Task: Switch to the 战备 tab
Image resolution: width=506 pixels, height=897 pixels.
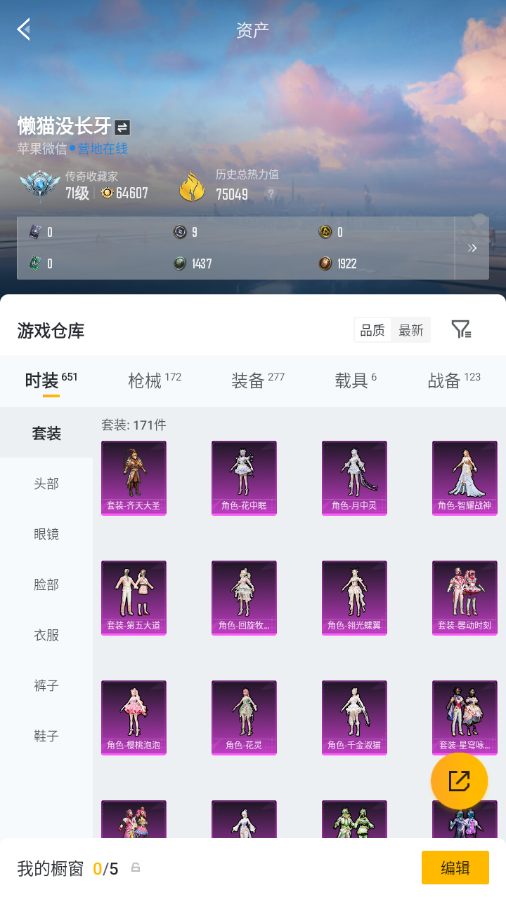Action: [454, 380]
